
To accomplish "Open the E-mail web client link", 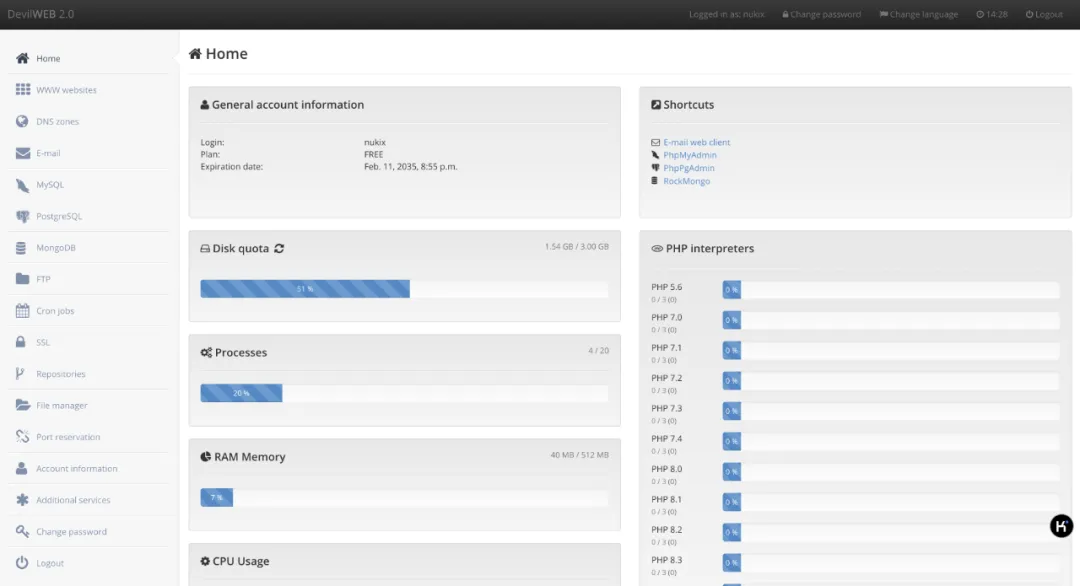I will (696, 143).
